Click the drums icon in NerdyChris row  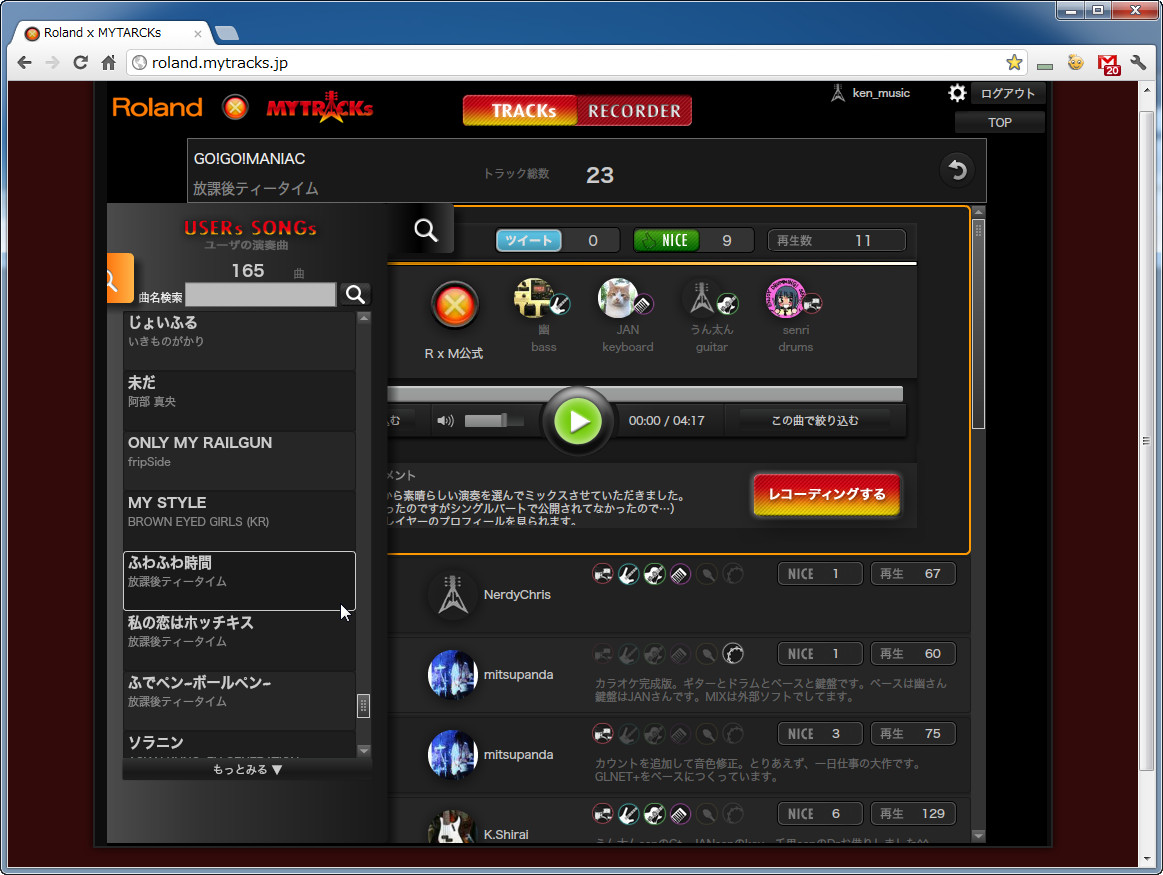click(603, 574)
